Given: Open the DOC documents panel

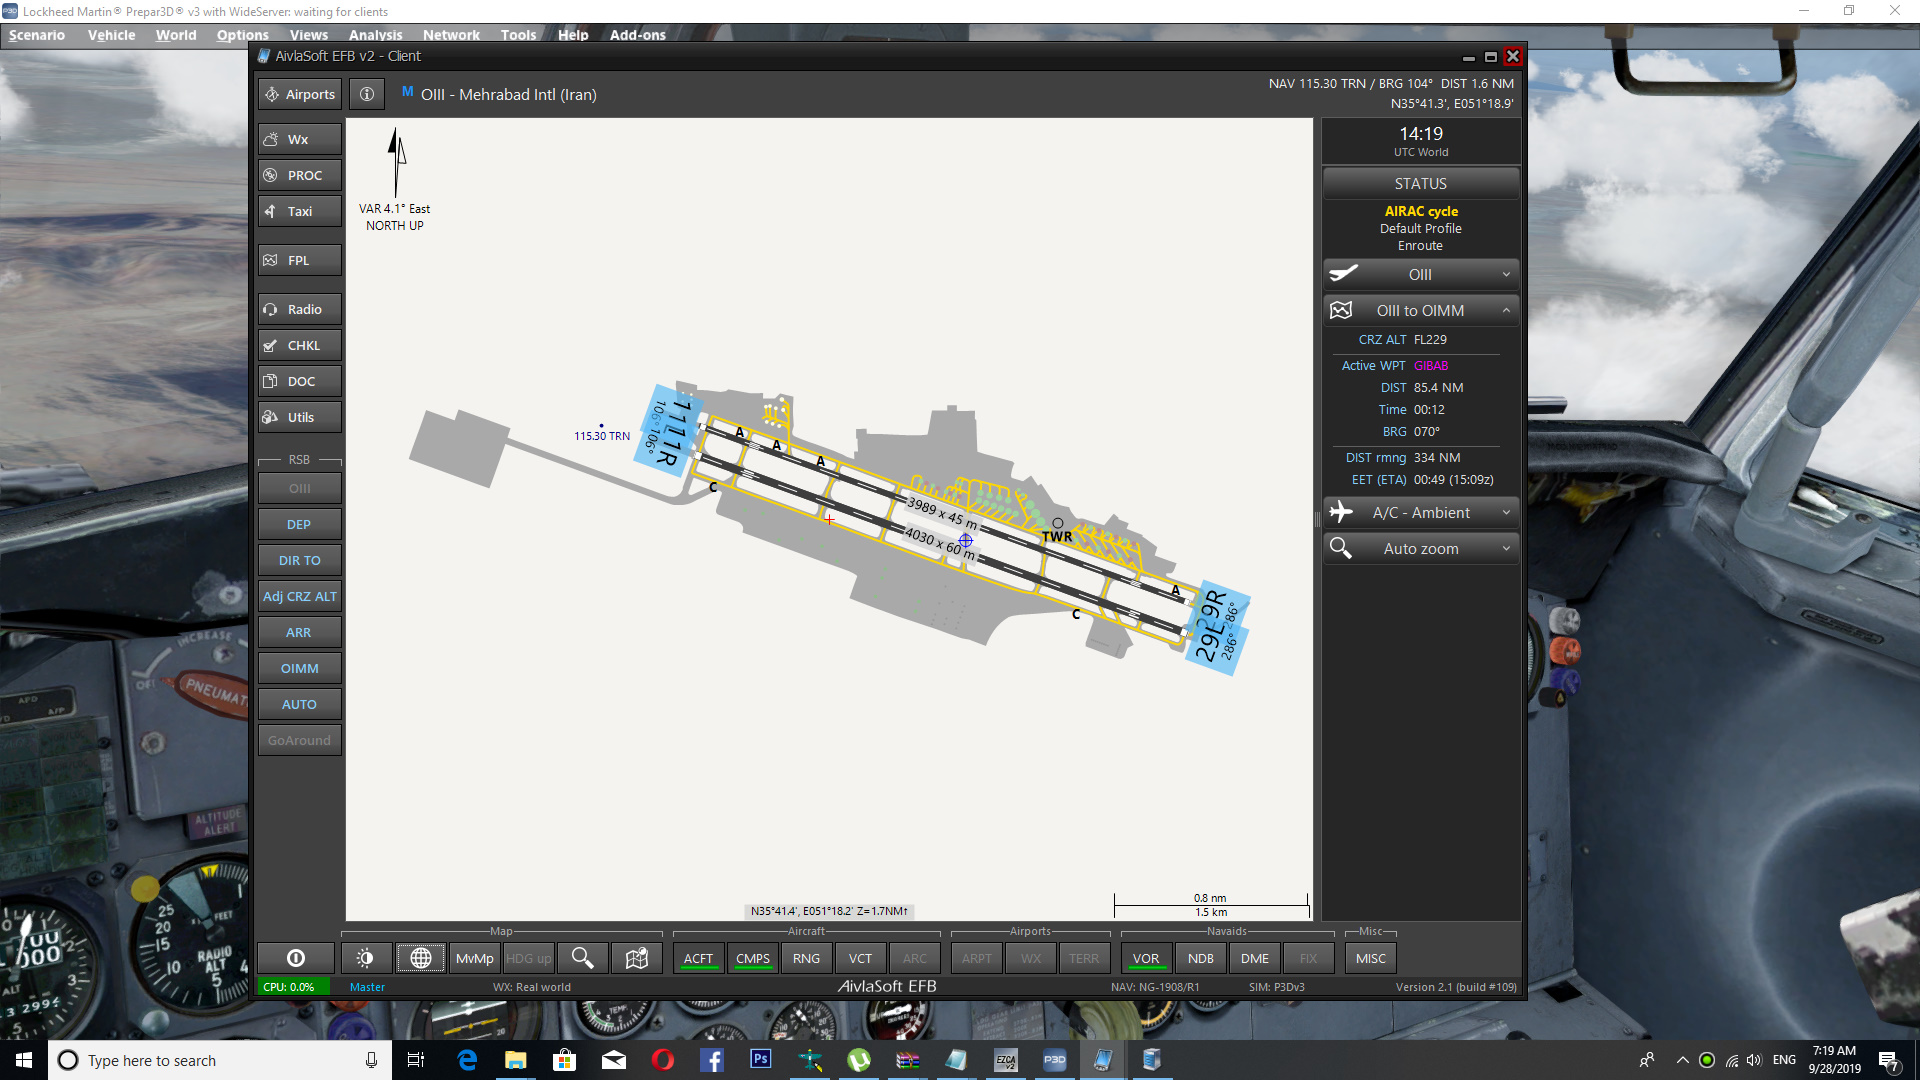Looking at the screenshot, I should point(300,381).
